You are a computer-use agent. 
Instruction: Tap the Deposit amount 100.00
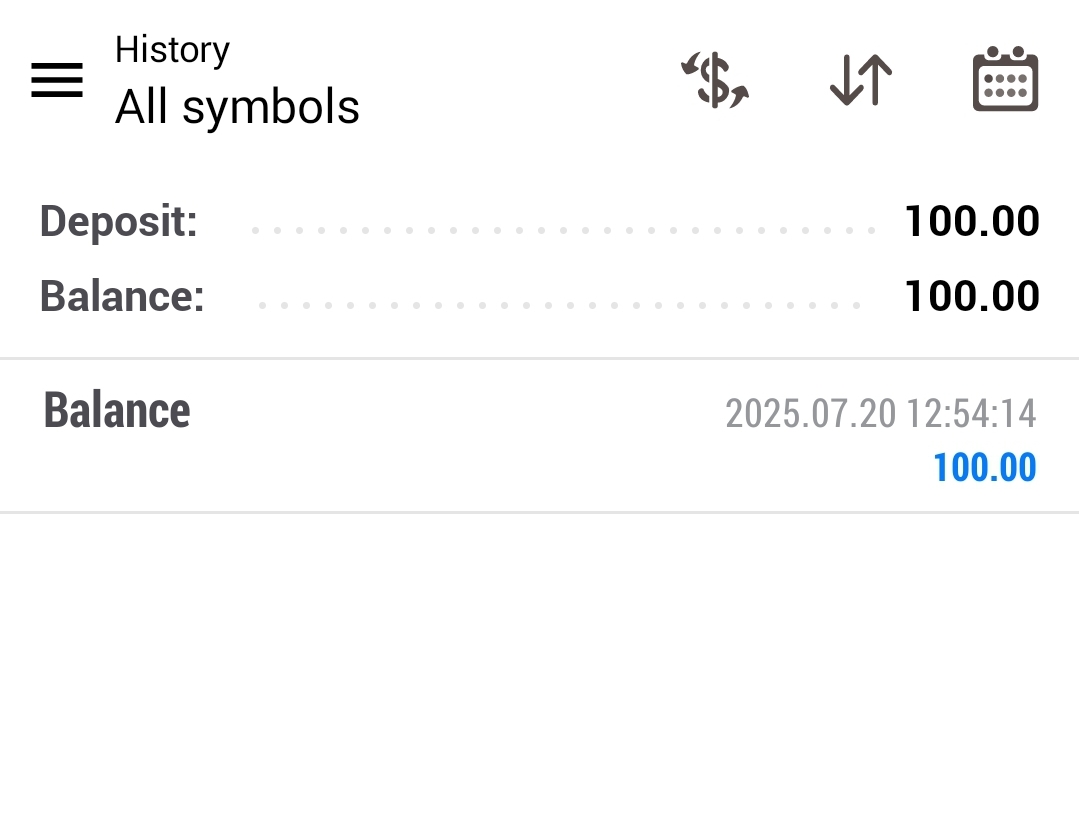click(971, 221)
